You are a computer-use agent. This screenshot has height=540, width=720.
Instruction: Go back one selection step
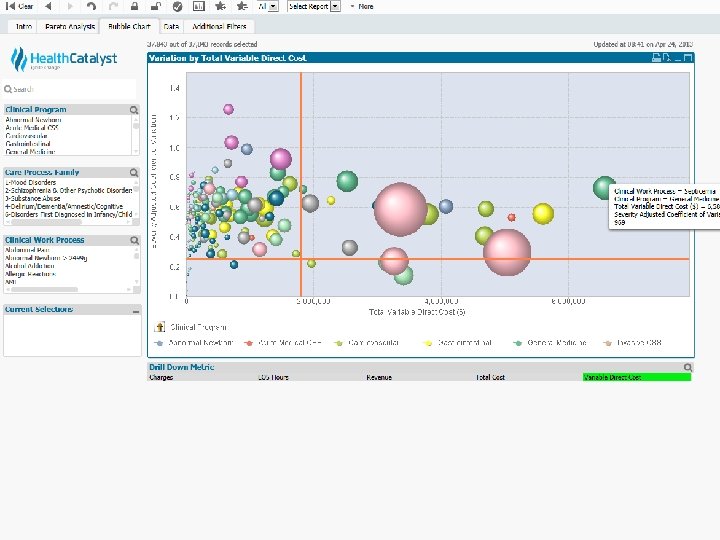48,6
